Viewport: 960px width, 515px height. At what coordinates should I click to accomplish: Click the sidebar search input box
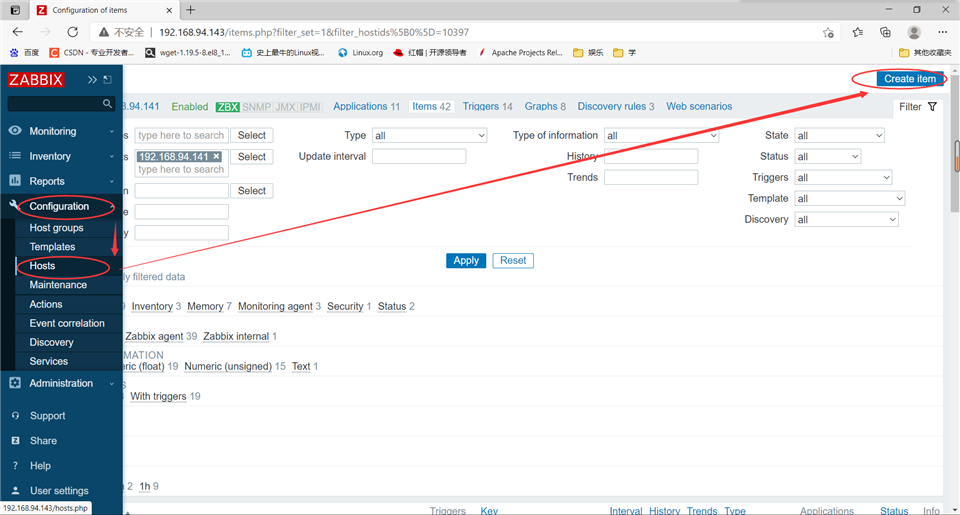tap(55, 103)
